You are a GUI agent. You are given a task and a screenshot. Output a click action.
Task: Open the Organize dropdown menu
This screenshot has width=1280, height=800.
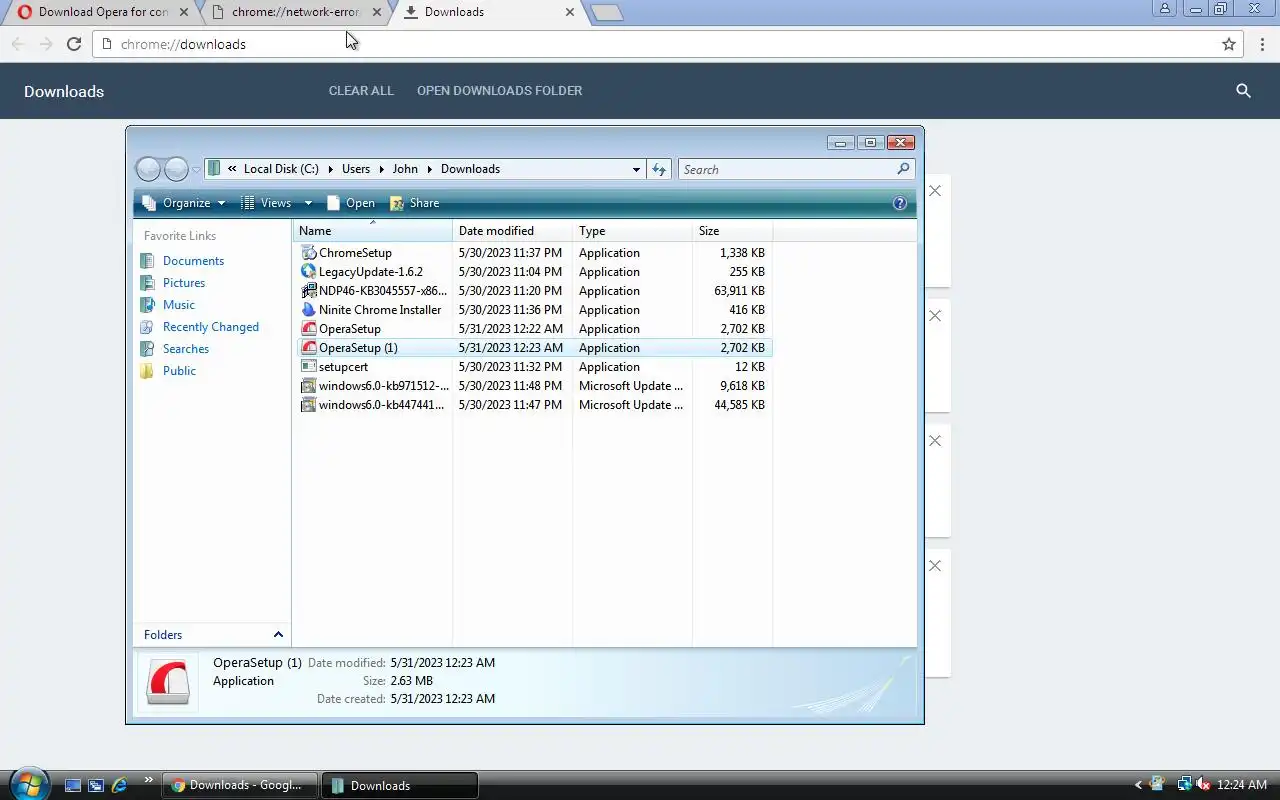coord(184,203)
